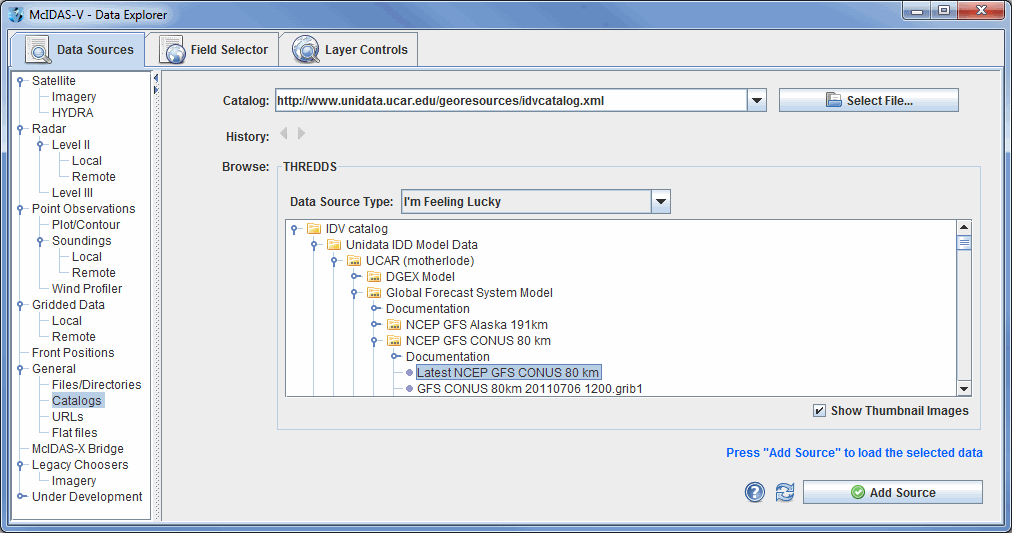Click the help question mark icon

754,492
